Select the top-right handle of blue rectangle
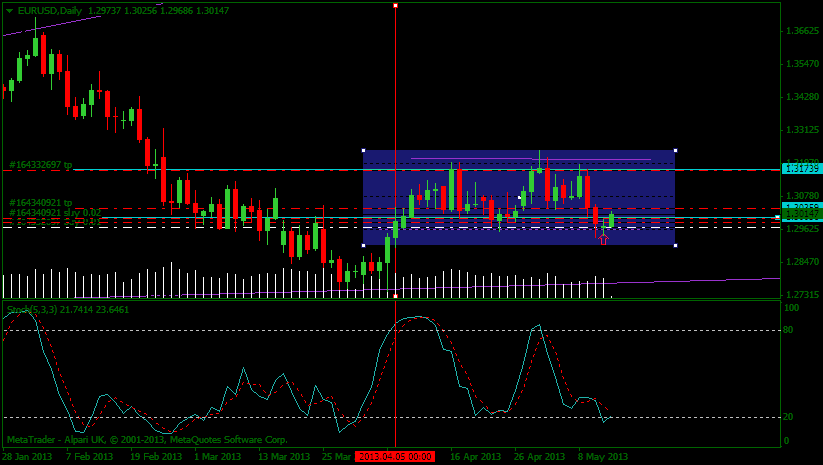 point(675,151)
